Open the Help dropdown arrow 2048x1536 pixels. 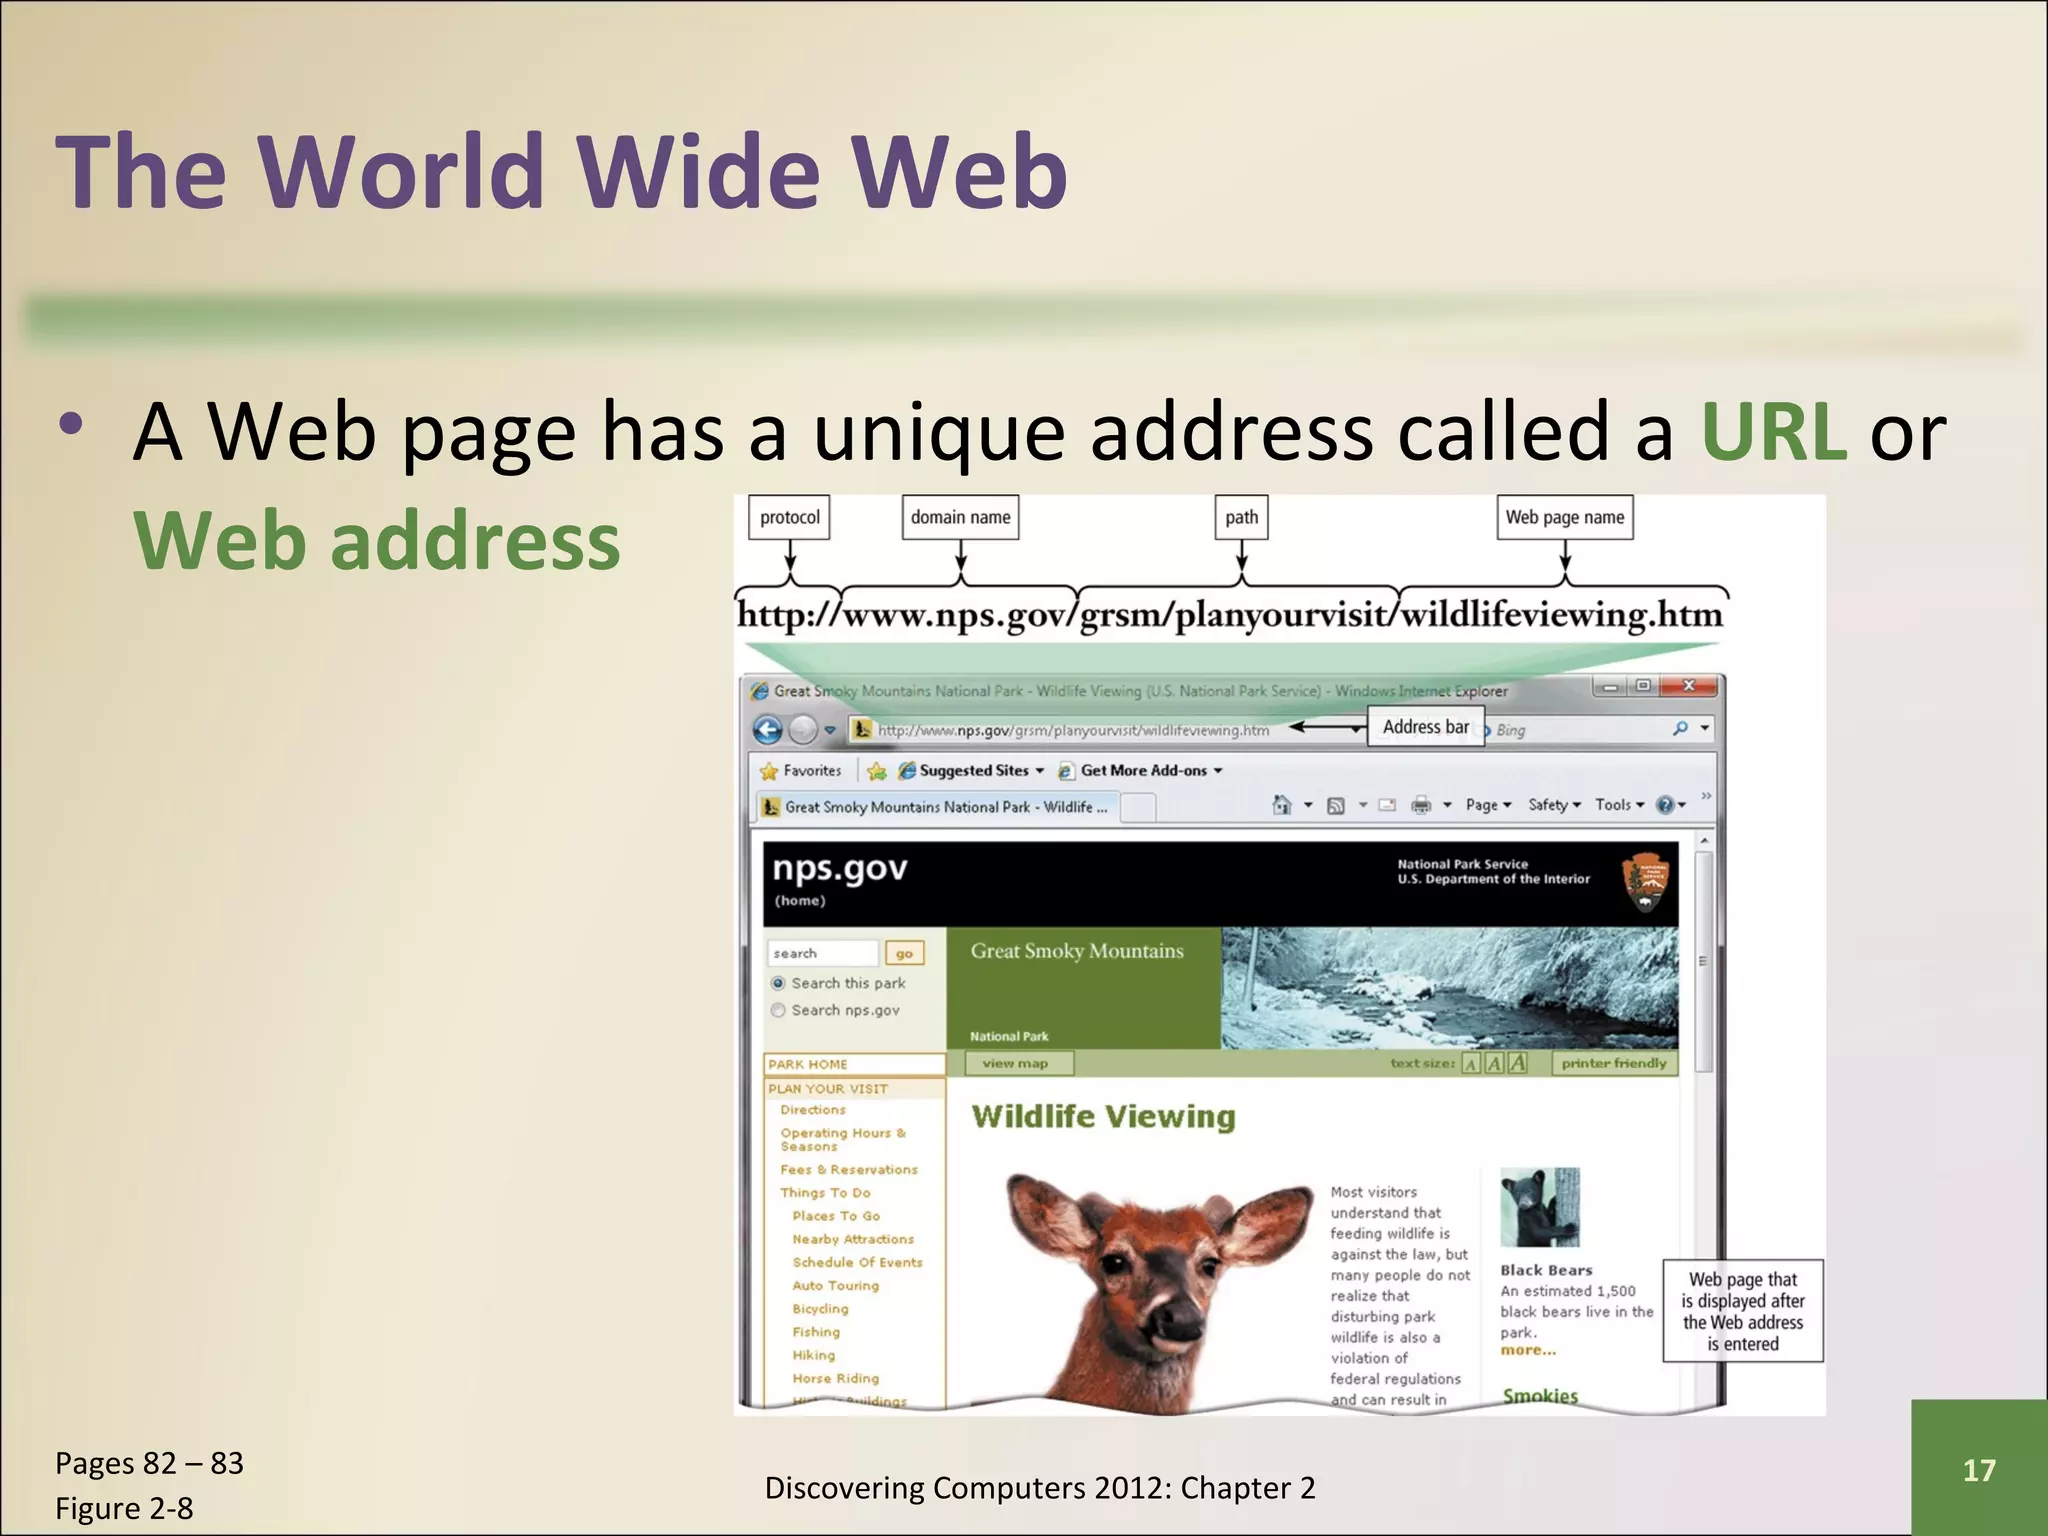pos(1682,805)
